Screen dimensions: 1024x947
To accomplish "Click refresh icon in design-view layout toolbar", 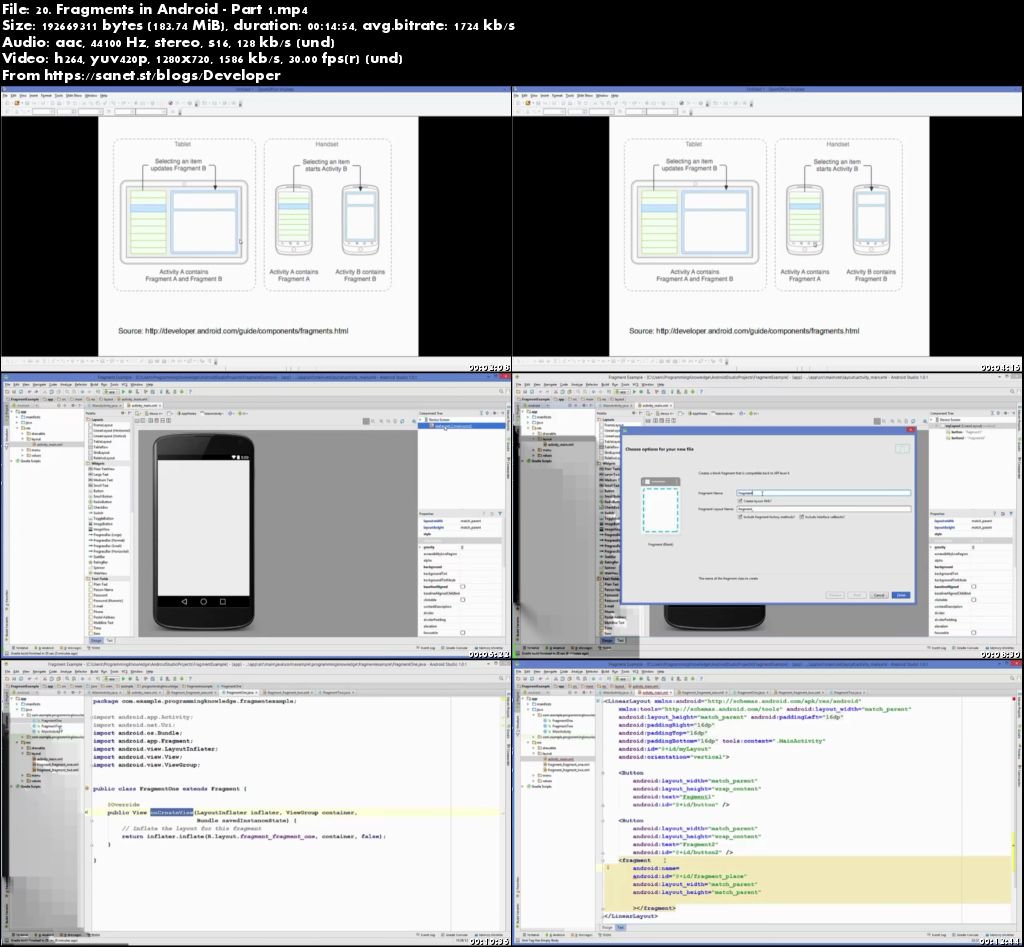I will point(402,421).
